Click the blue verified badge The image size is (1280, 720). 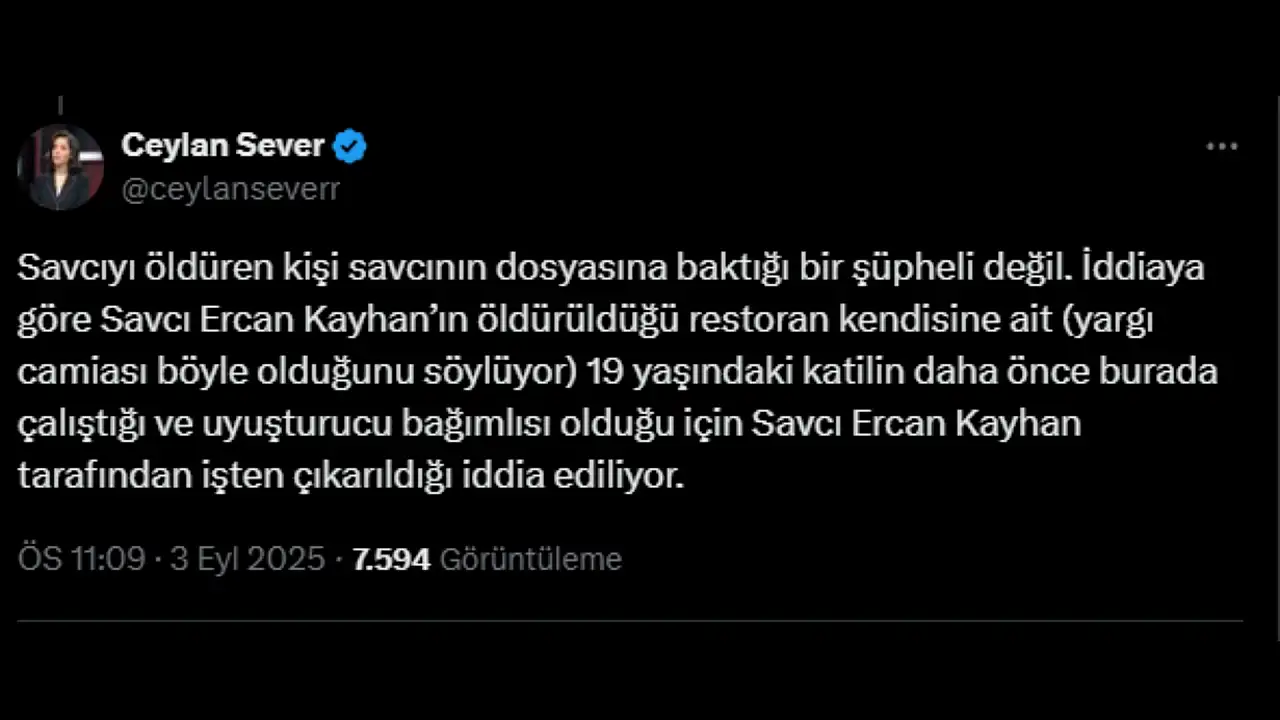point(350,147)
